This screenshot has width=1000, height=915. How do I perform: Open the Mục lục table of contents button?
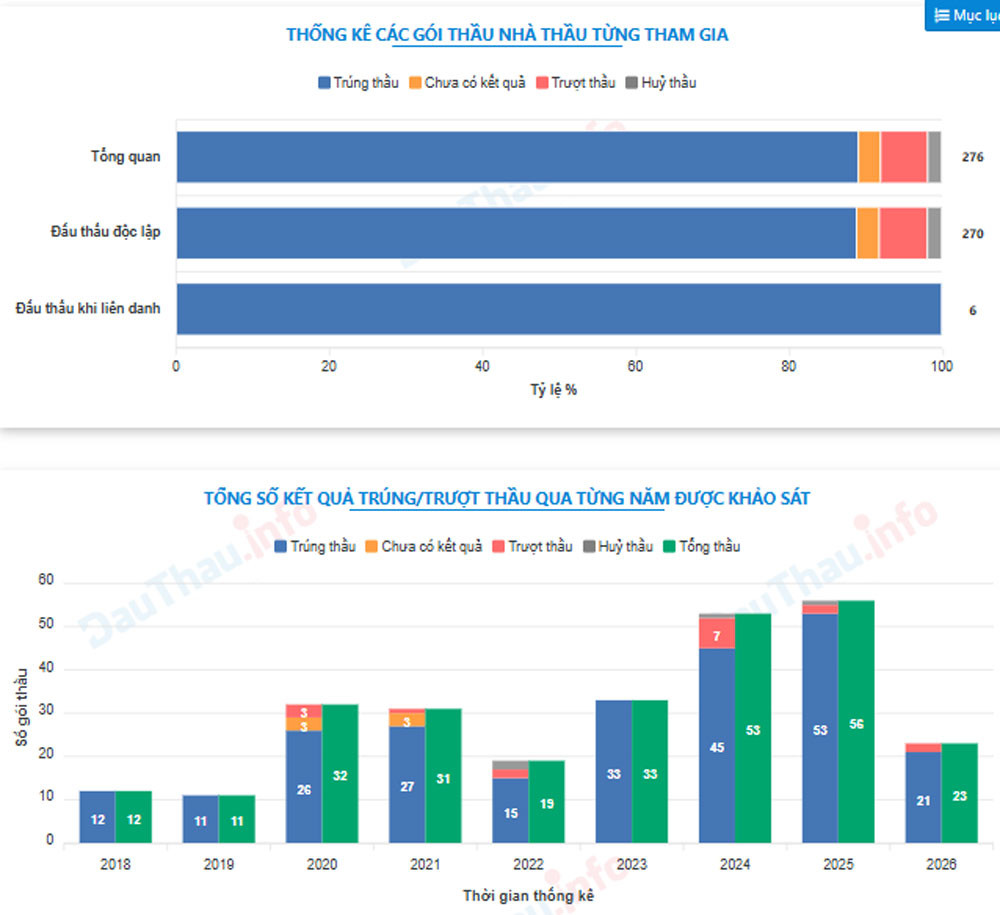click(x=963, y=15)
